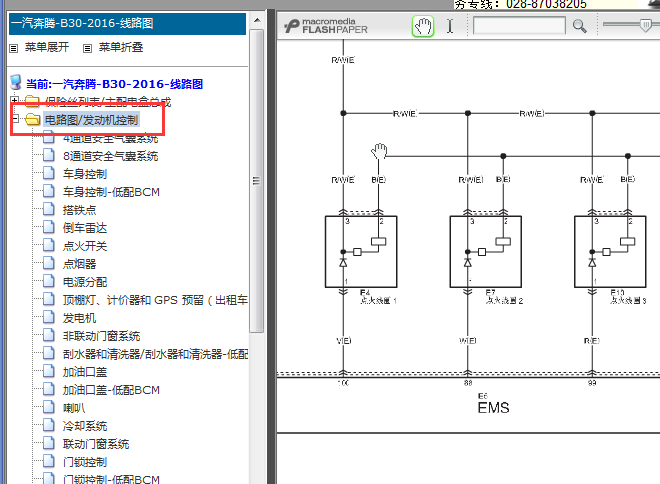This screenshot has height=484, width=660.
Task: Click the page icon beside 喇叭
Action: 49,407
